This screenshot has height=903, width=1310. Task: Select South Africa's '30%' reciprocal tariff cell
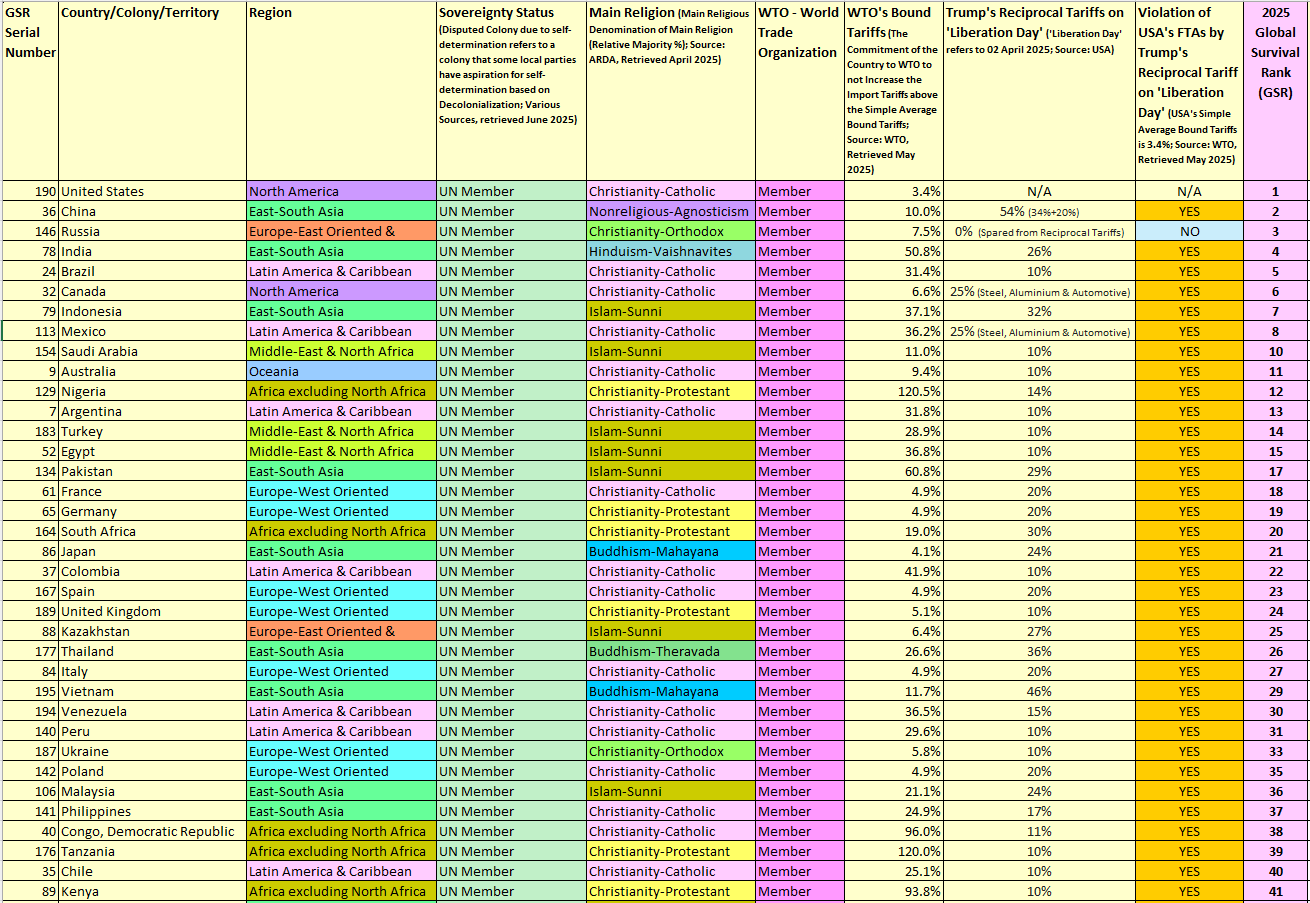(x=1039, y=531)
